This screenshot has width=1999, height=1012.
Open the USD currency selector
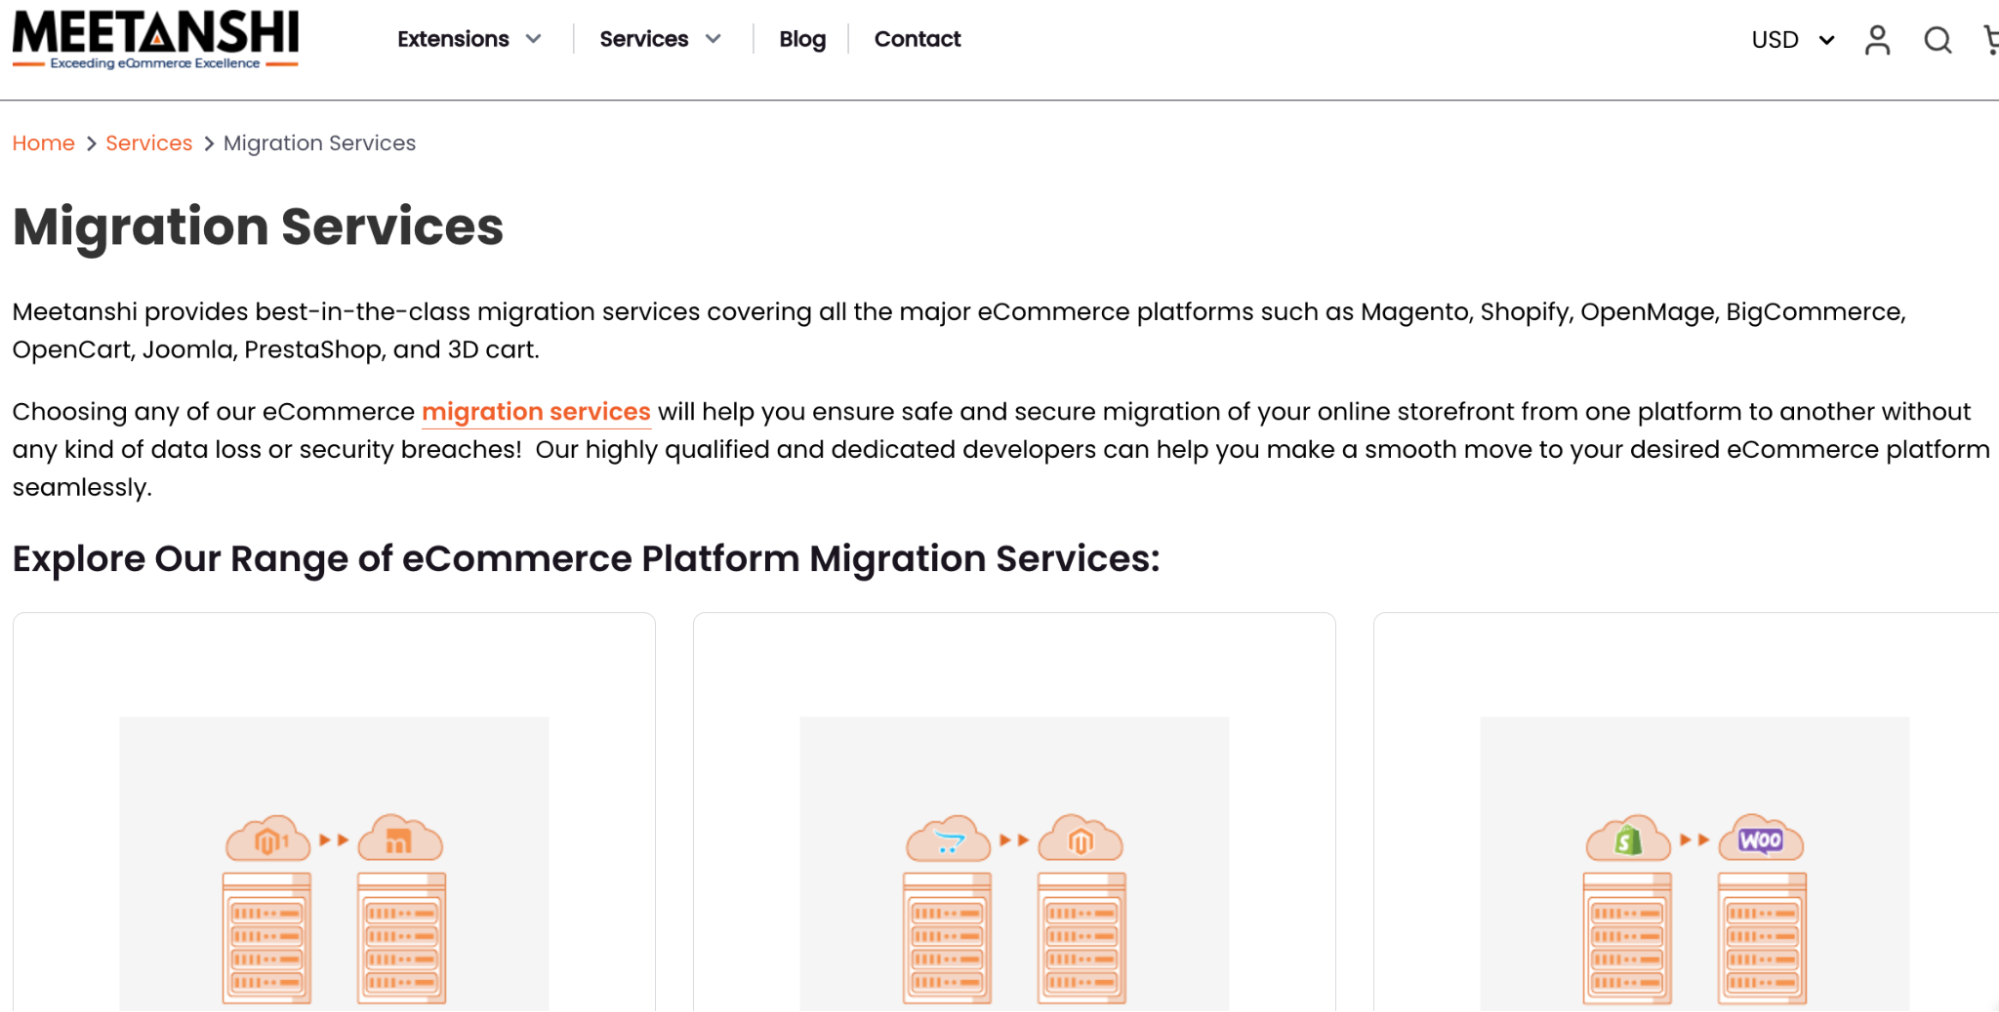[x=1792, y=40]
